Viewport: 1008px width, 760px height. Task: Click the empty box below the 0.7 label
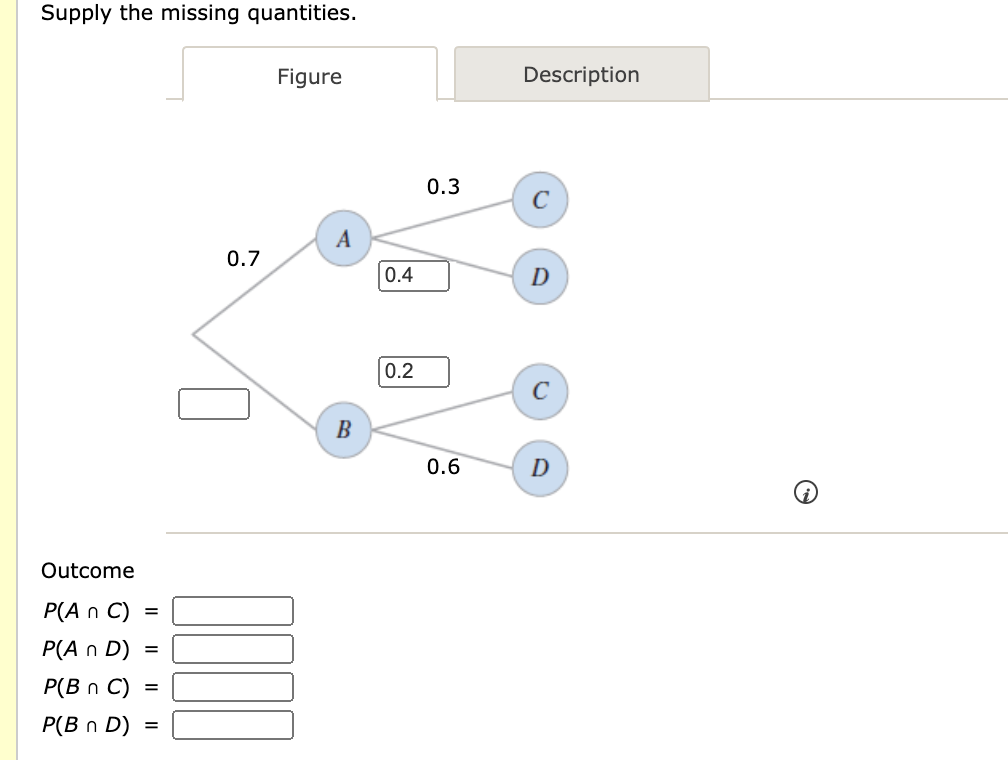click(x=213, y=404)
